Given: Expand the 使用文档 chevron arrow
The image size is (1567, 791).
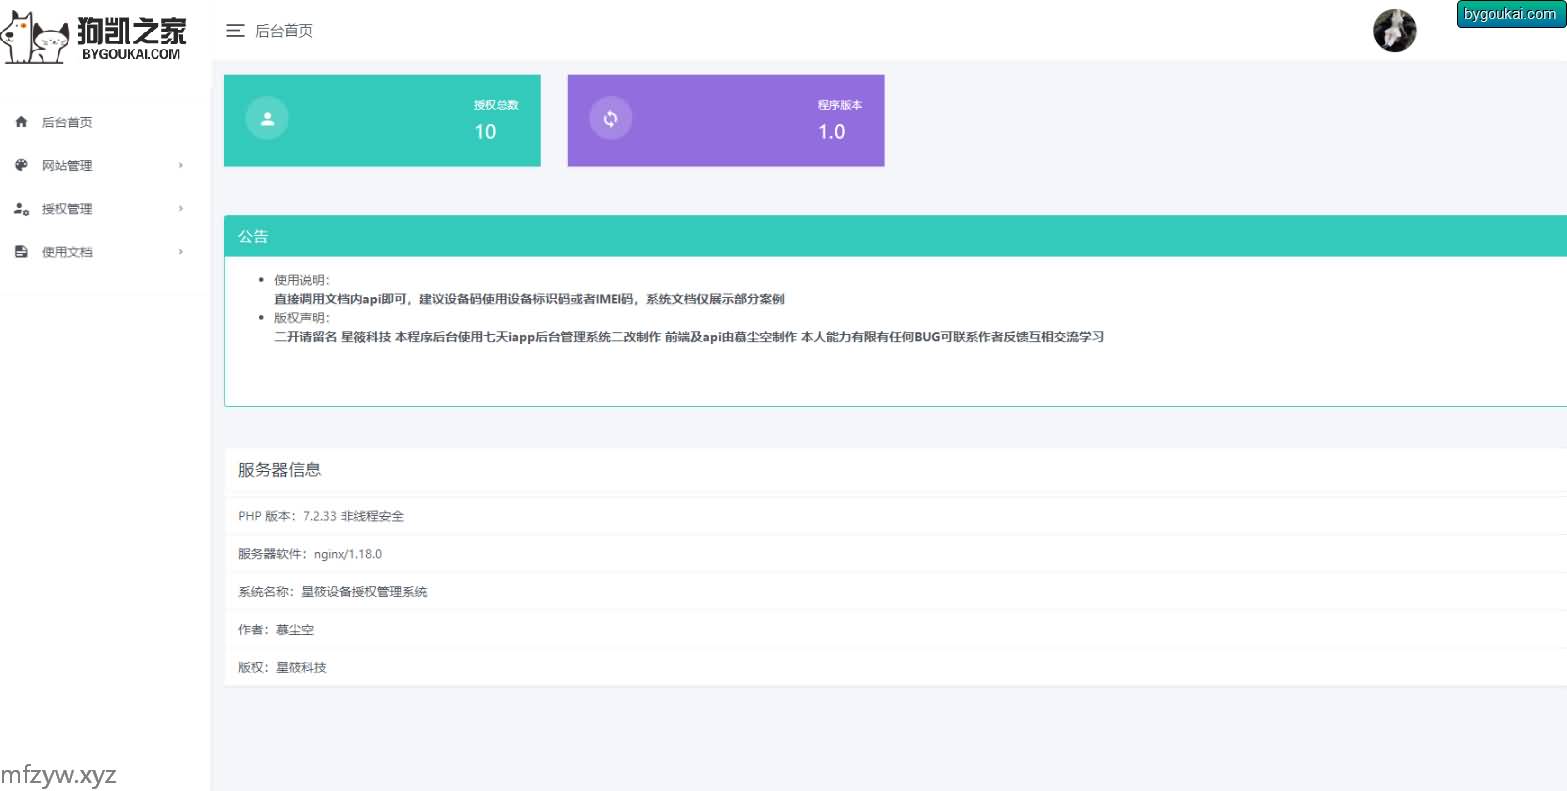Looking at the screenshot, I should (181, 252).
